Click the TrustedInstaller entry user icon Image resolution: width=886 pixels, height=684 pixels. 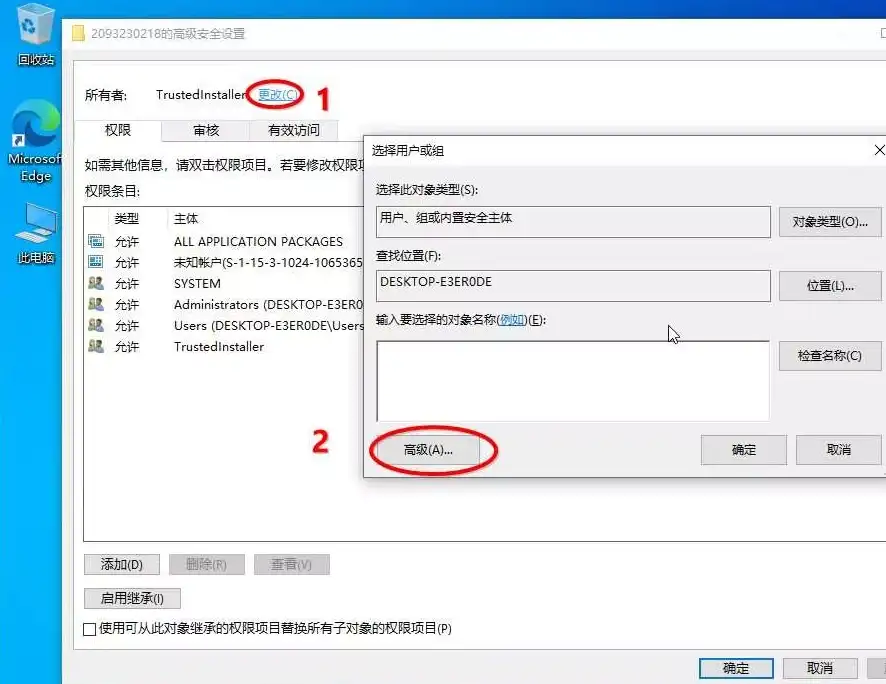tap(96, 346)
